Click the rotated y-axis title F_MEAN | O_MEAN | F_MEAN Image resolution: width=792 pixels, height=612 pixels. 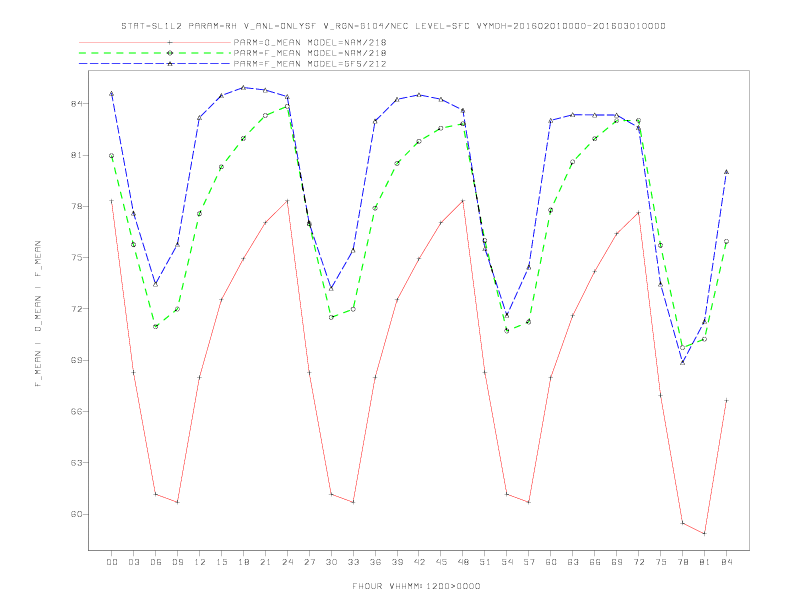pyautogui.click(x=38, y=314)
